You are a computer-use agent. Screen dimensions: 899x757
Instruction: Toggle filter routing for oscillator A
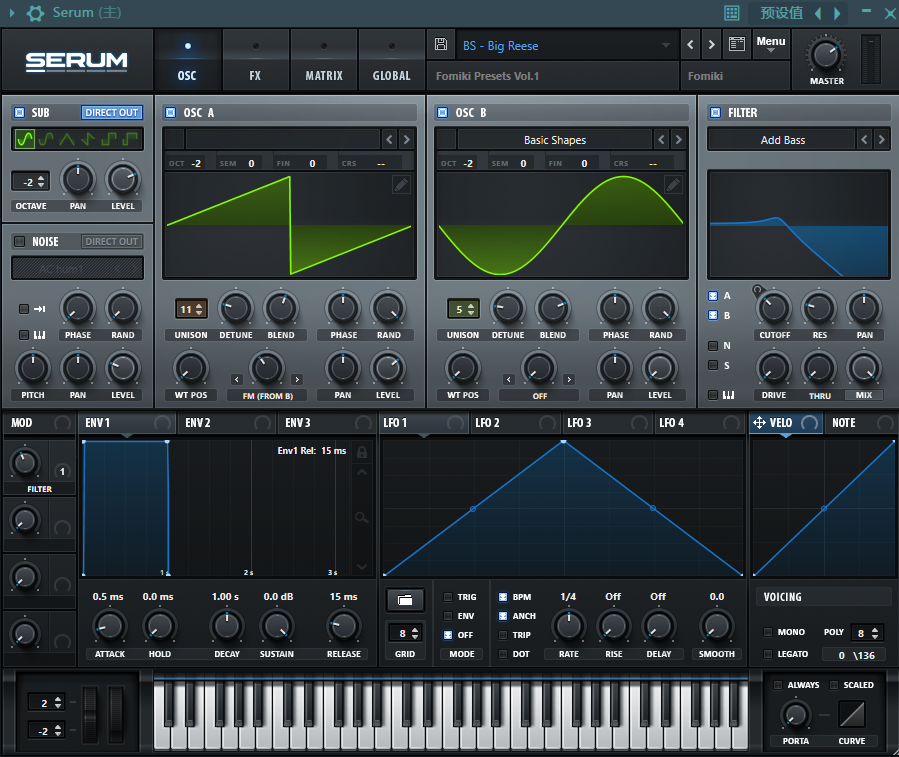[713, 296]
